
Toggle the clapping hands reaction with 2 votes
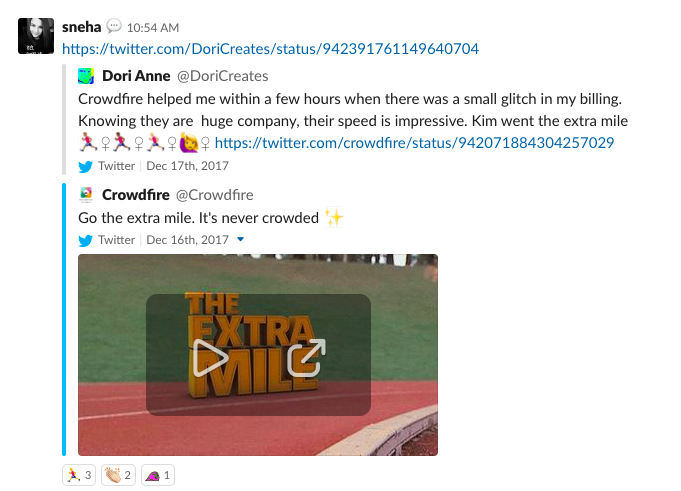point(118,475)
